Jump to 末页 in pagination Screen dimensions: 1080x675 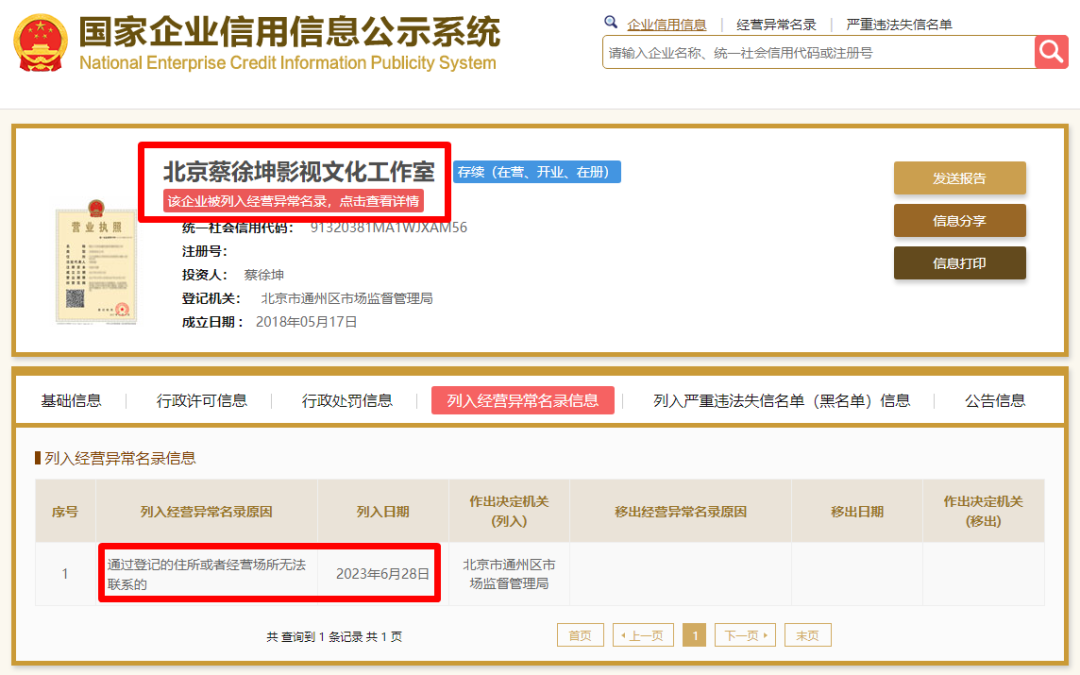pyautogui.click(x=808, y=635)
